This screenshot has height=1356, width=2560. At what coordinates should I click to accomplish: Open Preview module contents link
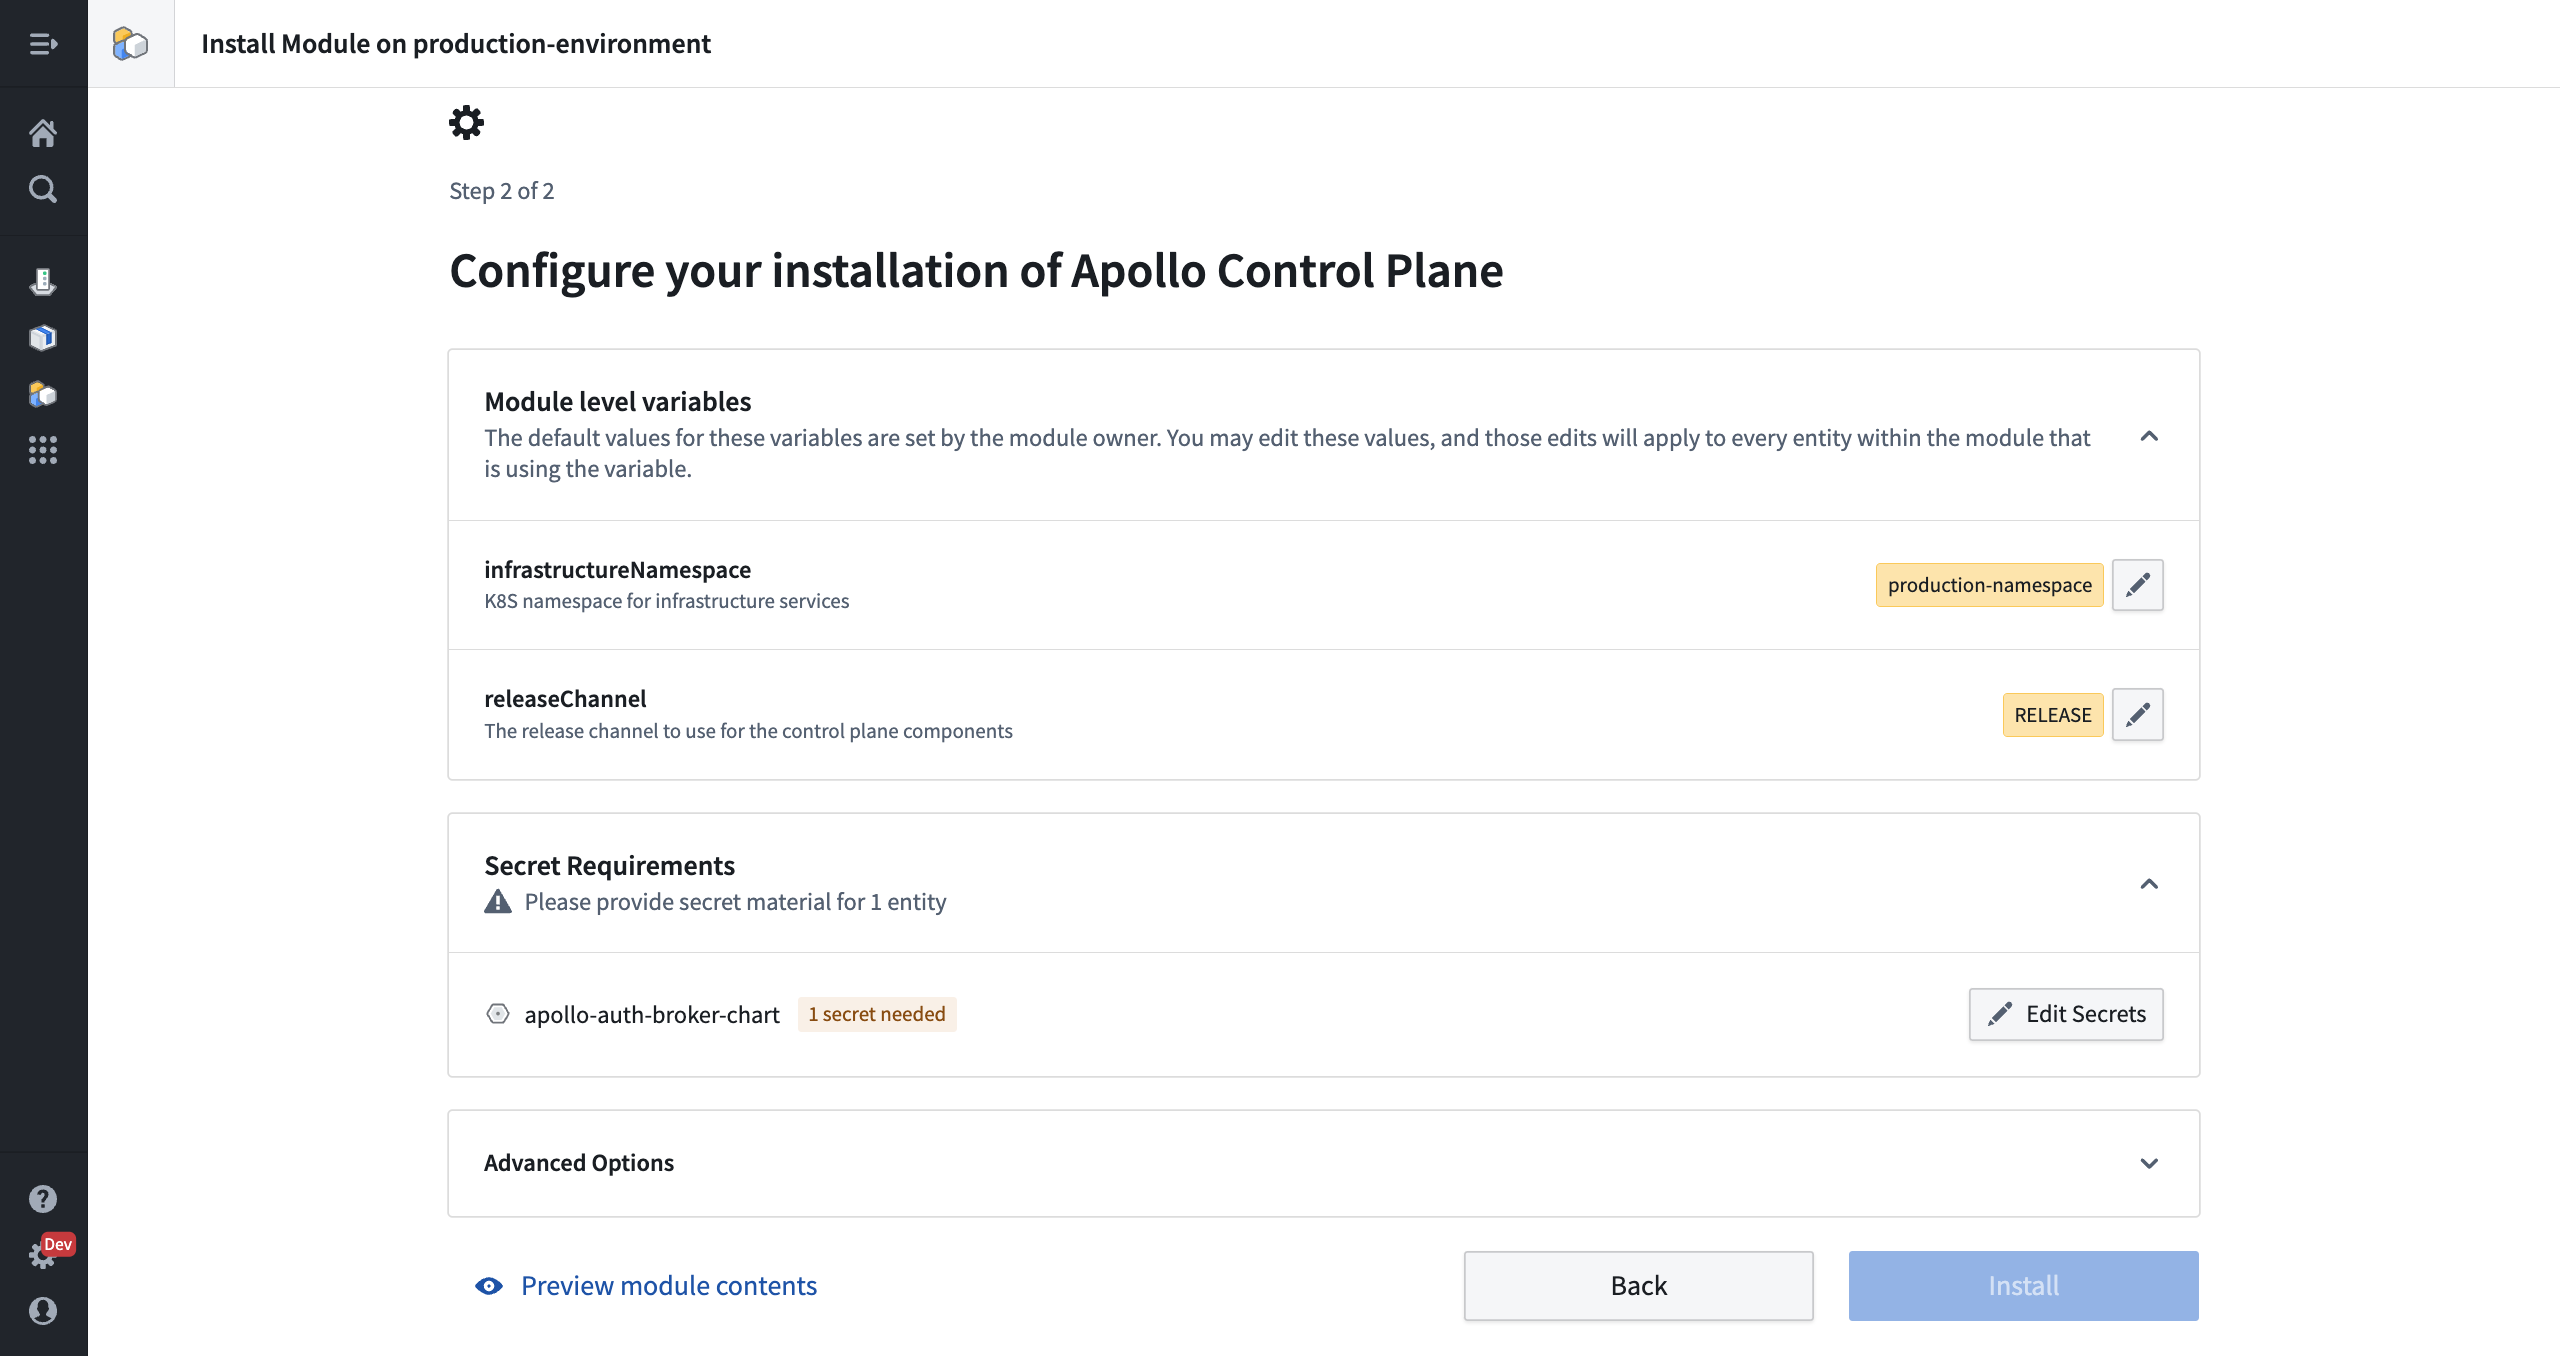646,1286
